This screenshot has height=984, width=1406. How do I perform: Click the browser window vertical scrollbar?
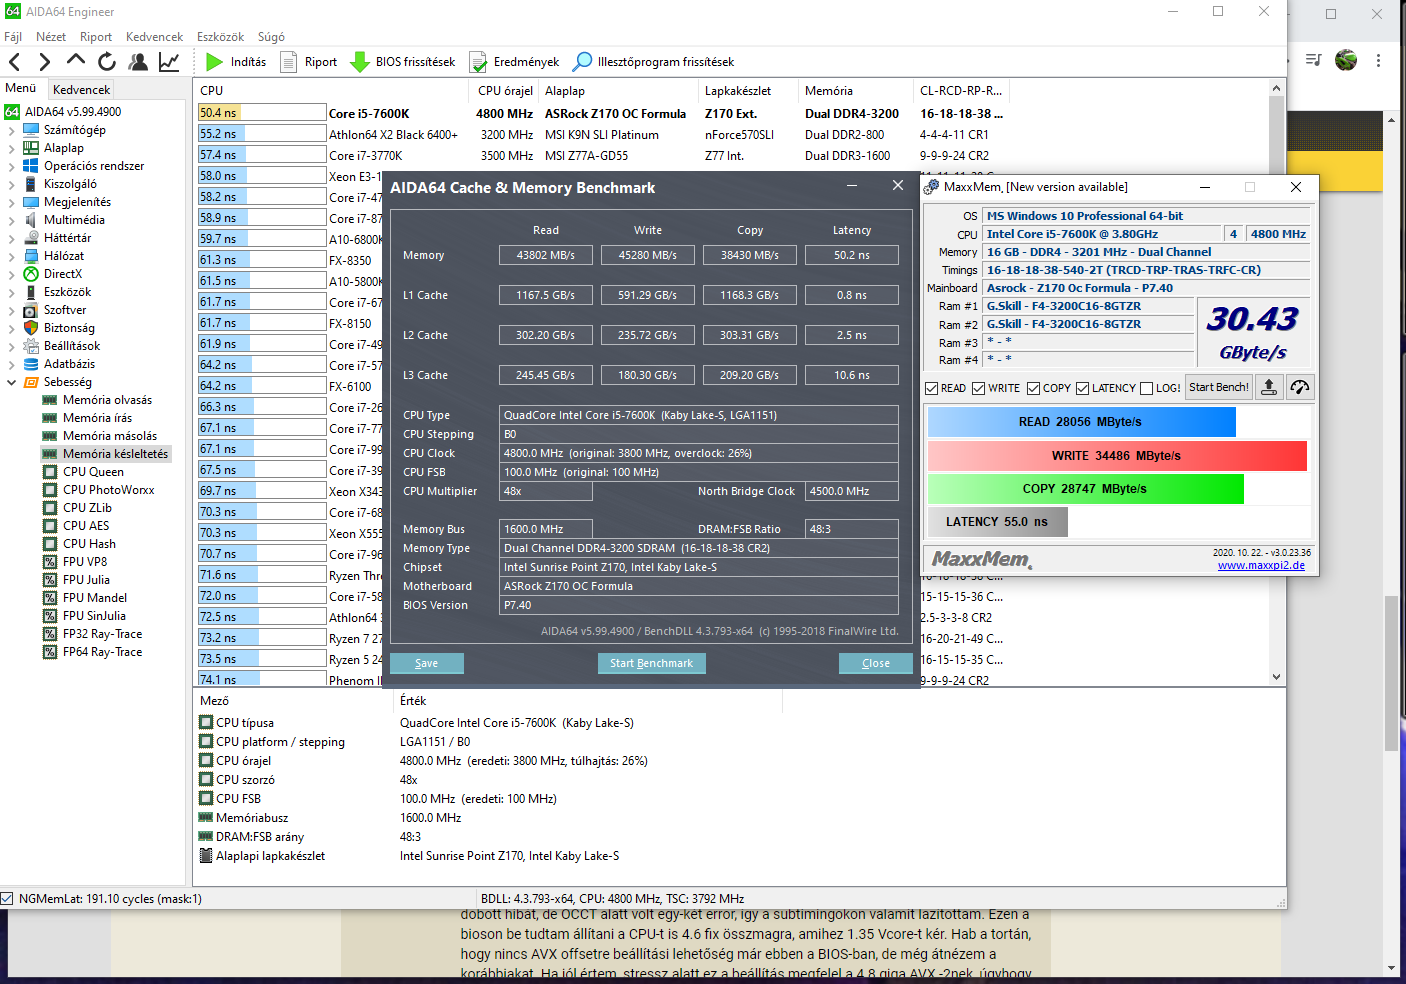point(1391,543)
